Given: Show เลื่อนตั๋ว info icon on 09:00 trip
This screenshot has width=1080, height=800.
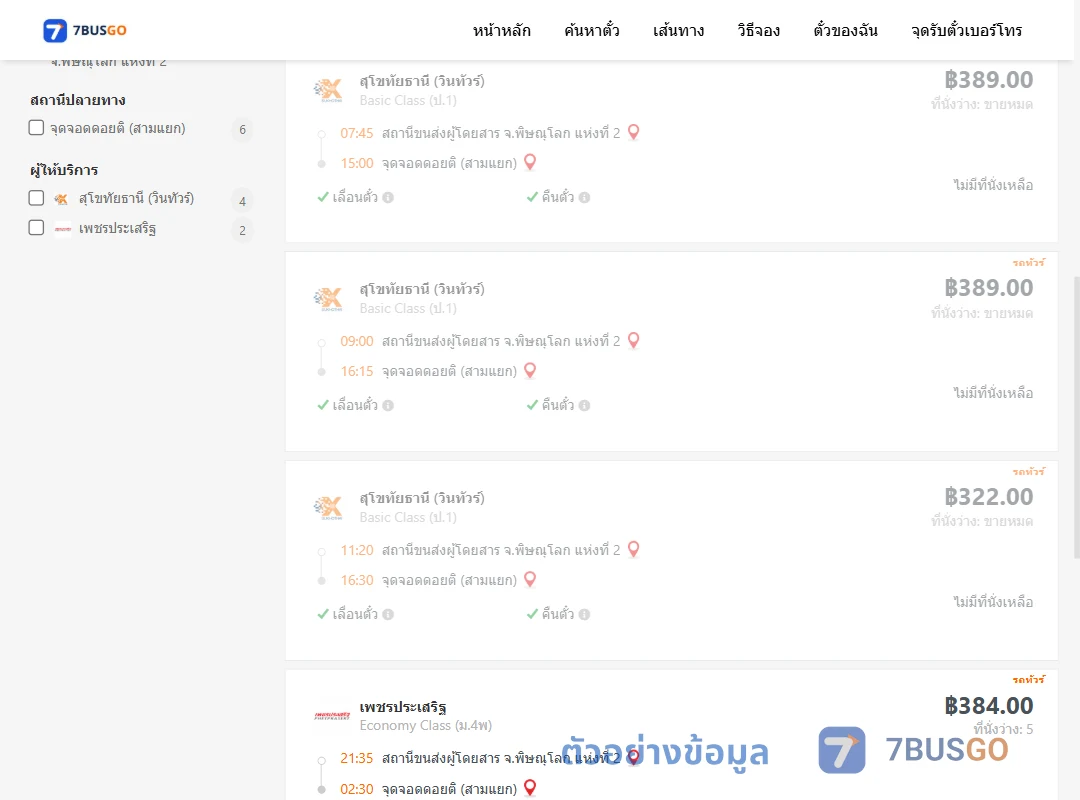Looking at the screenshot, I should click(388, 405).
